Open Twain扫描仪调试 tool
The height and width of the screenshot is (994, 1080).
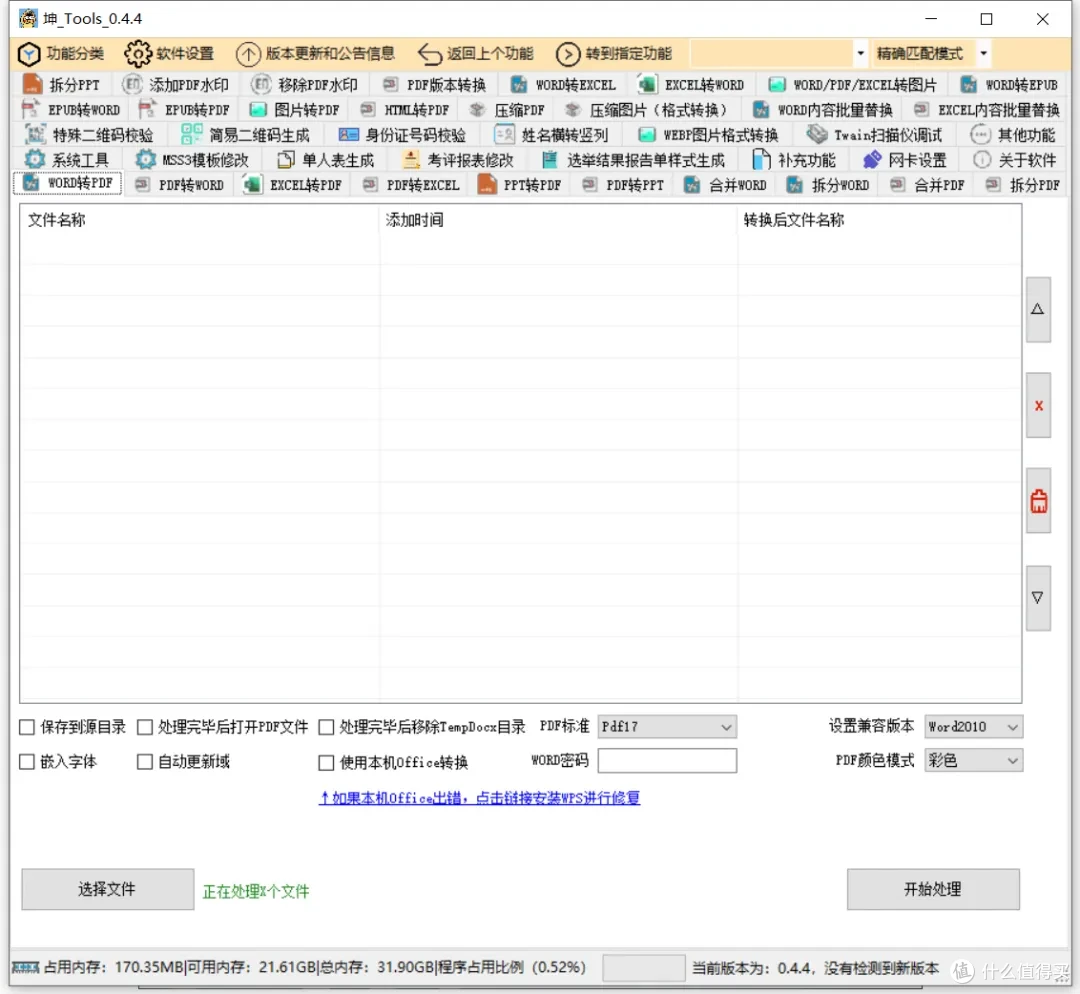[x=874, y=135]
